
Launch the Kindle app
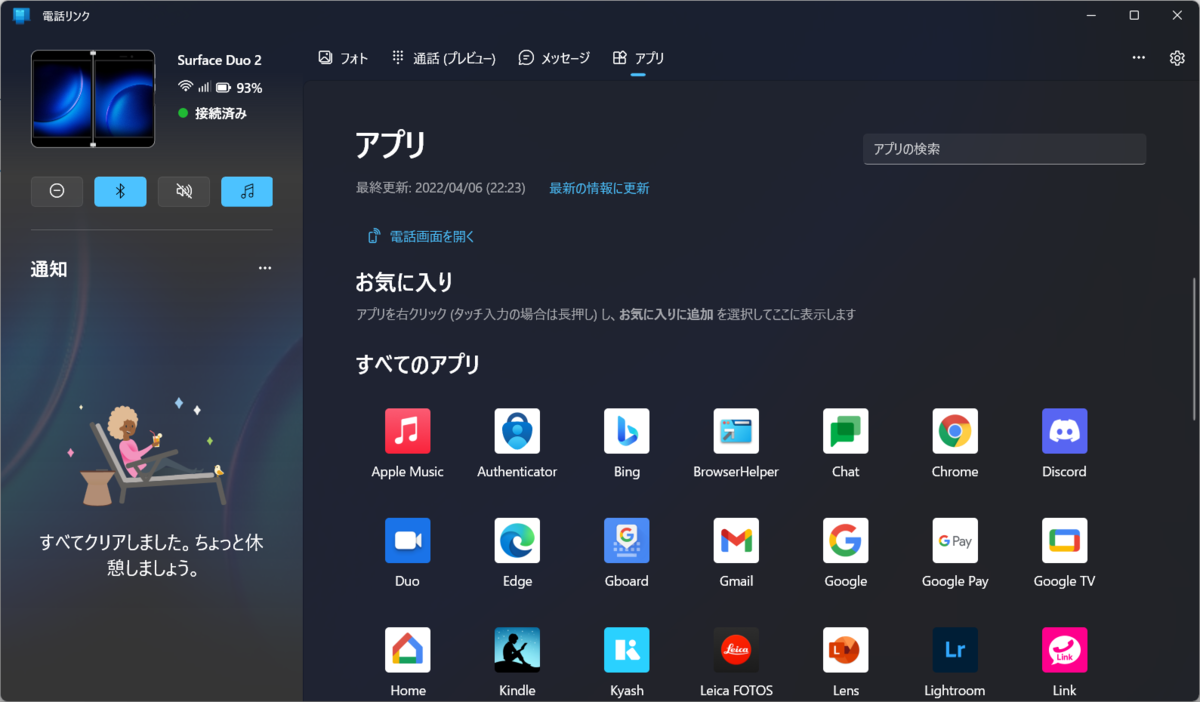[x=517, y=650]
